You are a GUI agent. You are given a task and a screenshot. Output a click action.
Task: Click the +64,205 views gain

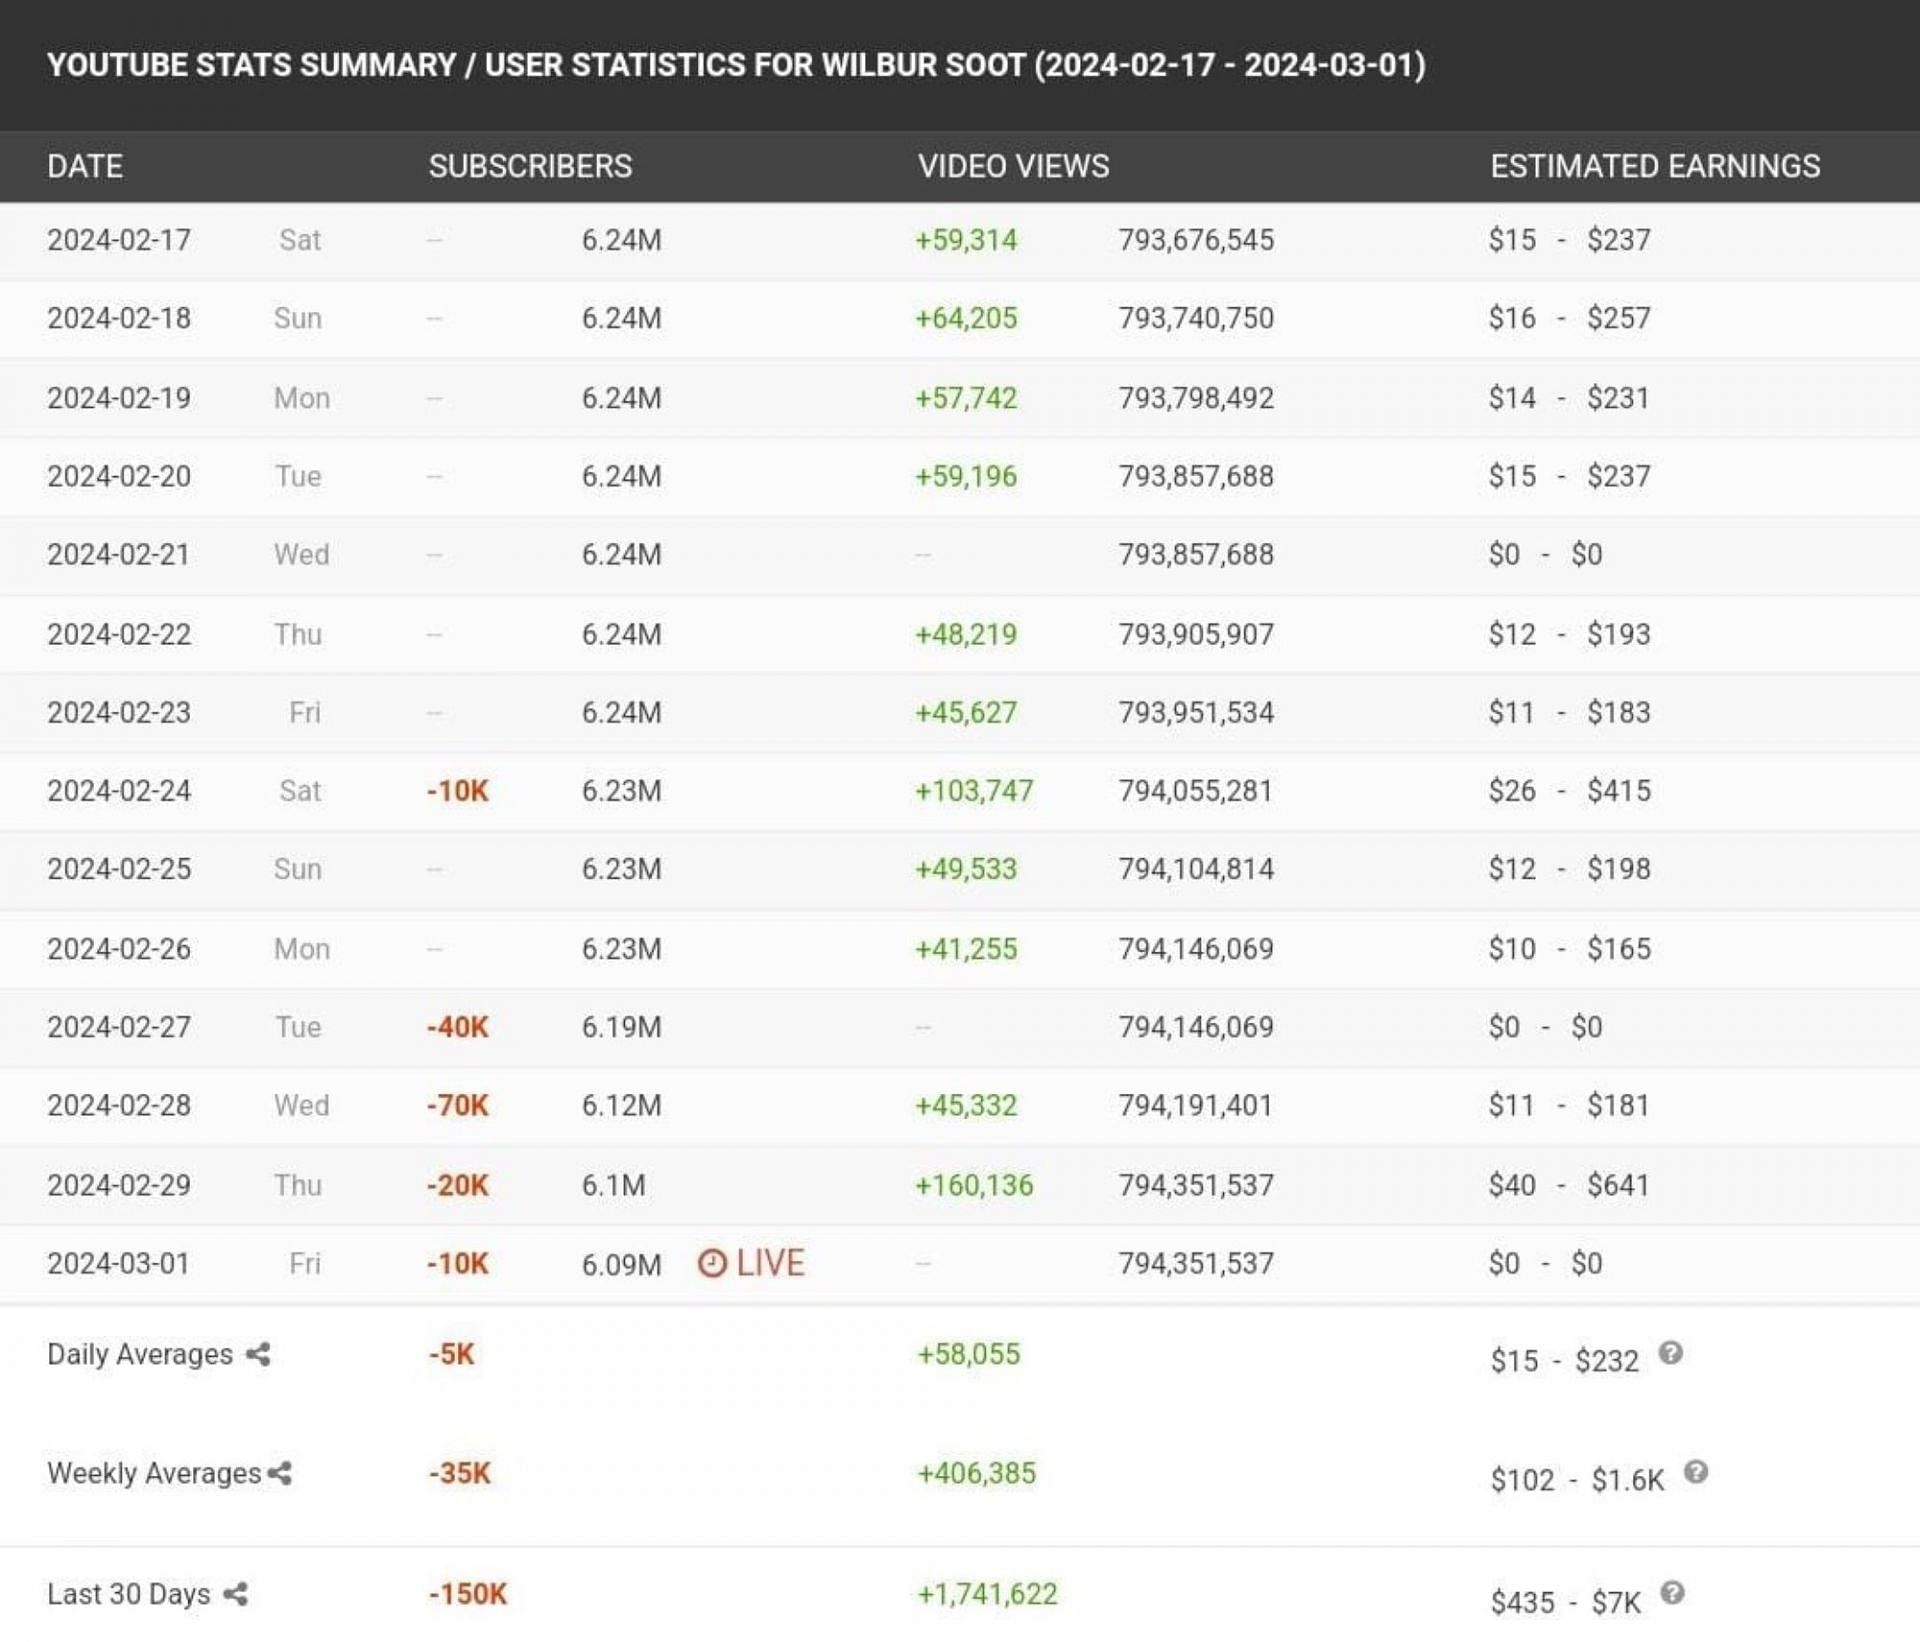966,318
